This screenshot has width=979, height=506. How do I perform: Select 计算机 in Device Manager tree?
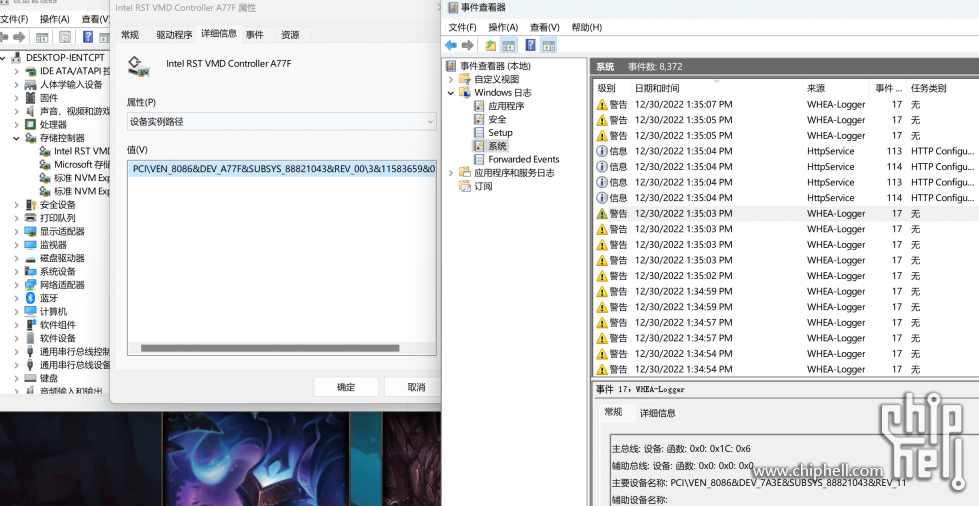click(x=54, y=311)
